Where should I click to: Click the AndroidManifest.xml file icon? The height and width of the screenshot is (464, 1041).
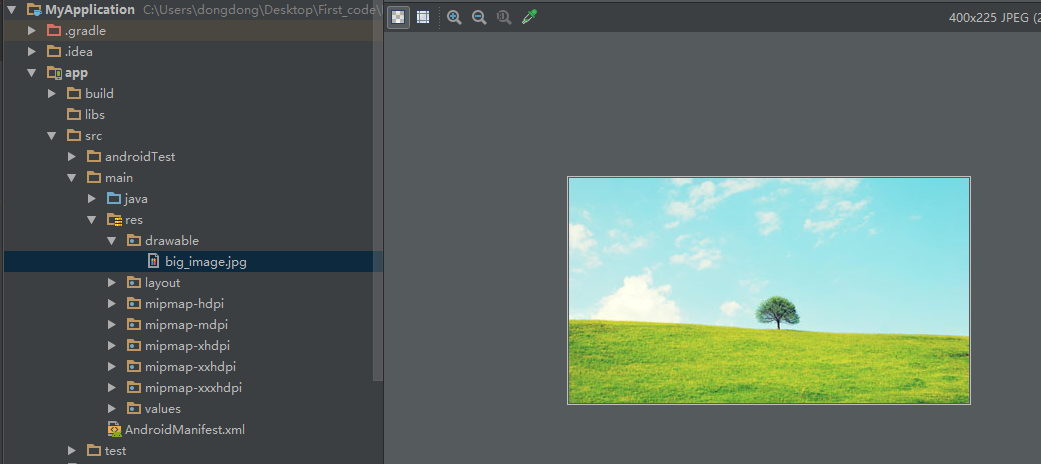(114, 430)
